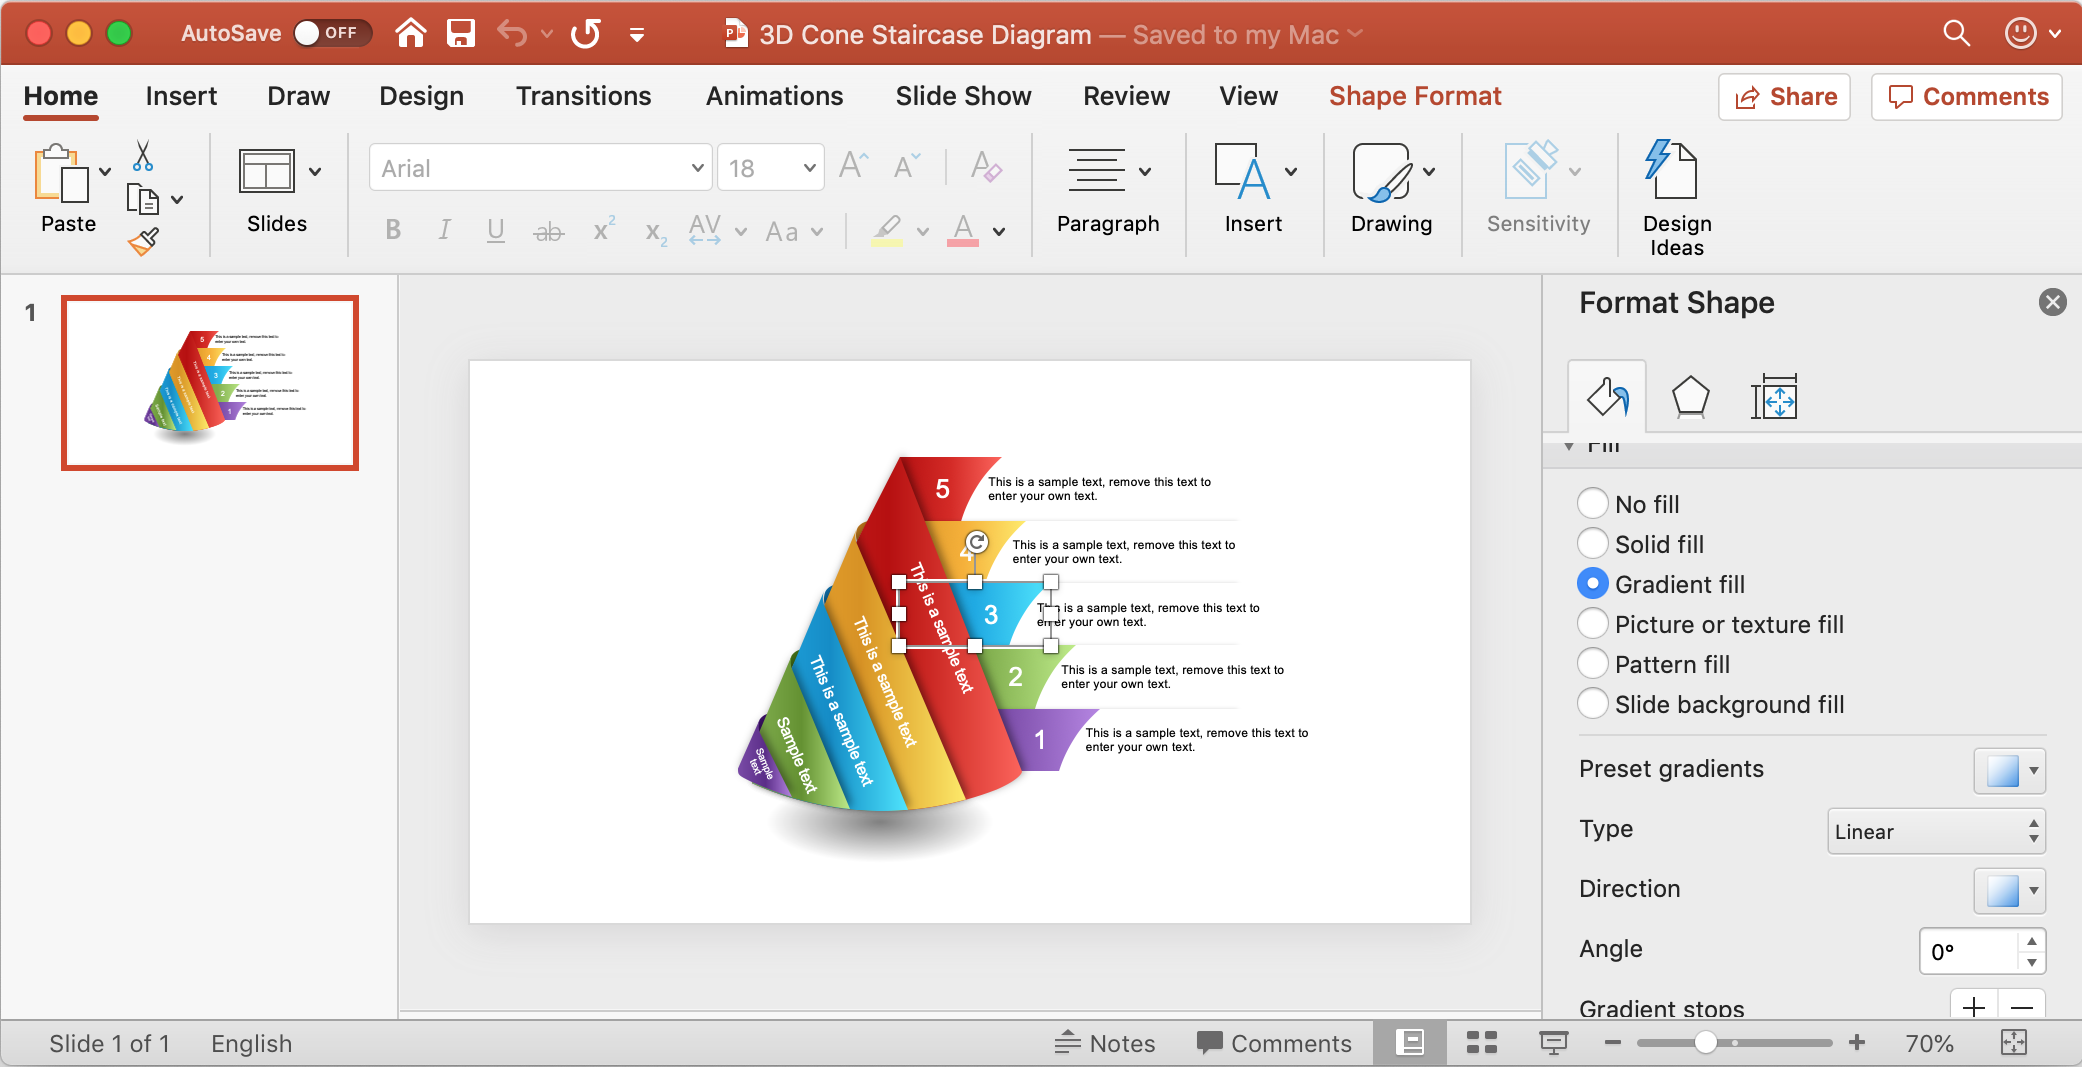The height and width of the screenshot is (1067, 2082).
Task: Click the Cut scissors icon
Action: (143, 156)
